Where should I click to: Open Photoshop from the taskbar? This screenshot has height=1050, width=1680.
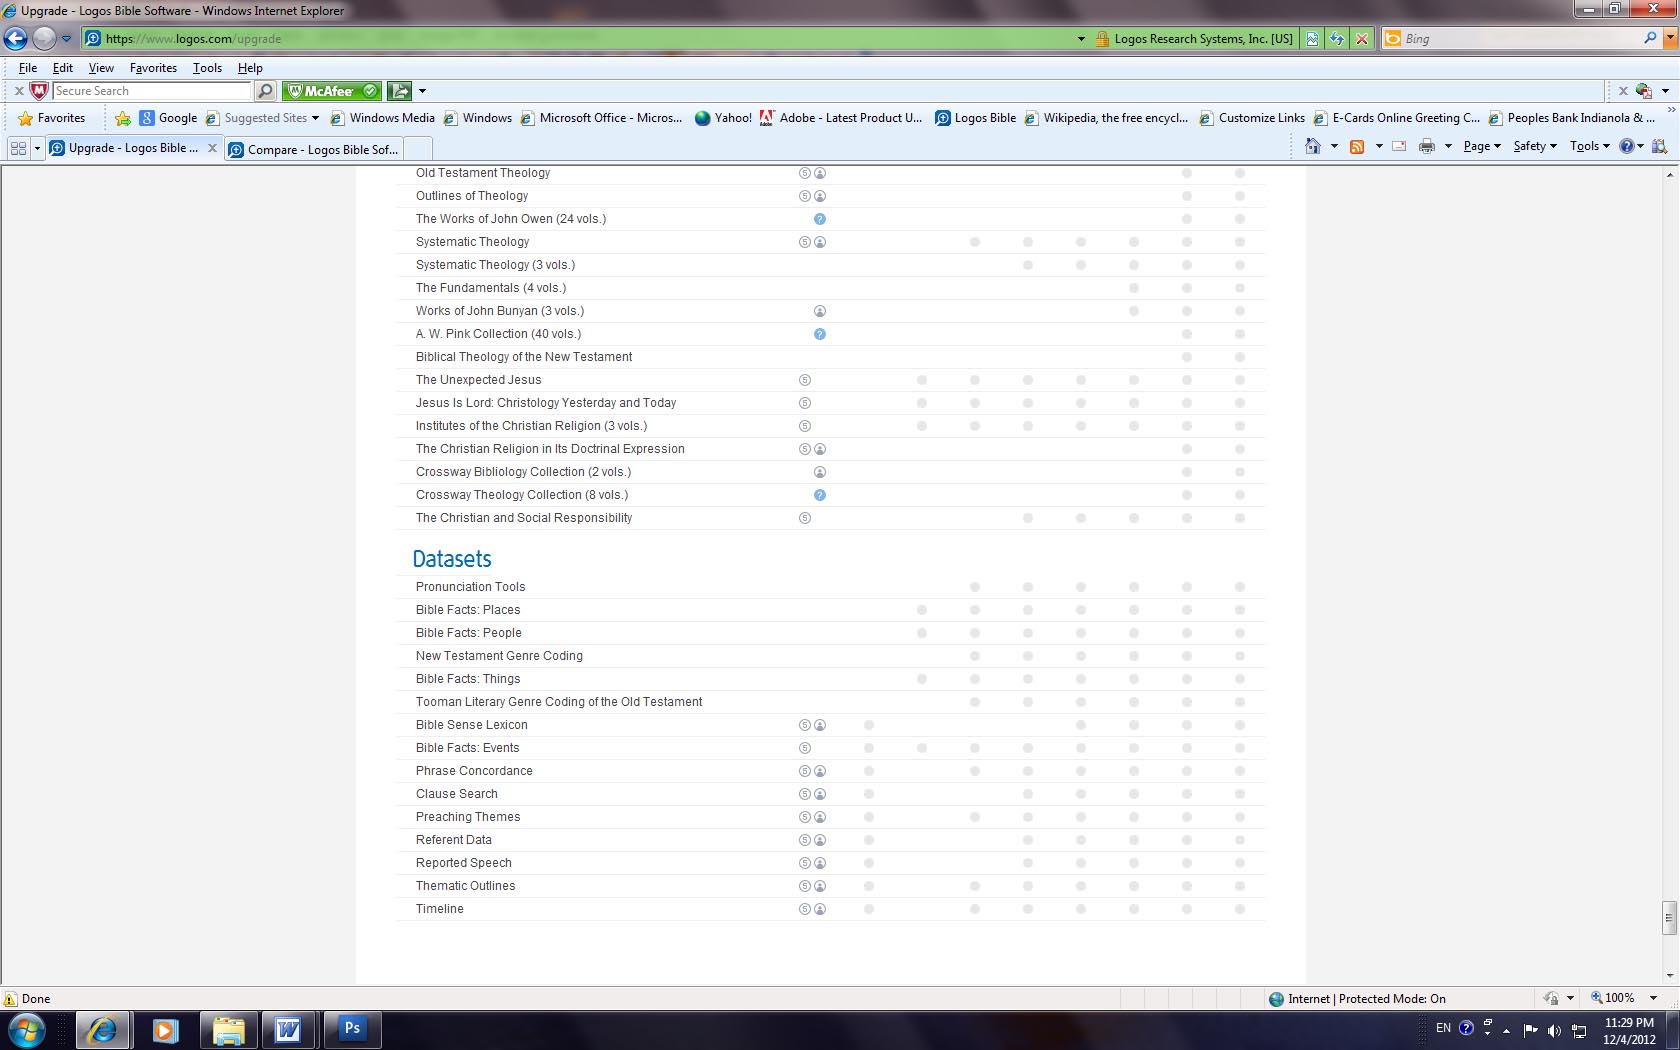point(352,1029)
